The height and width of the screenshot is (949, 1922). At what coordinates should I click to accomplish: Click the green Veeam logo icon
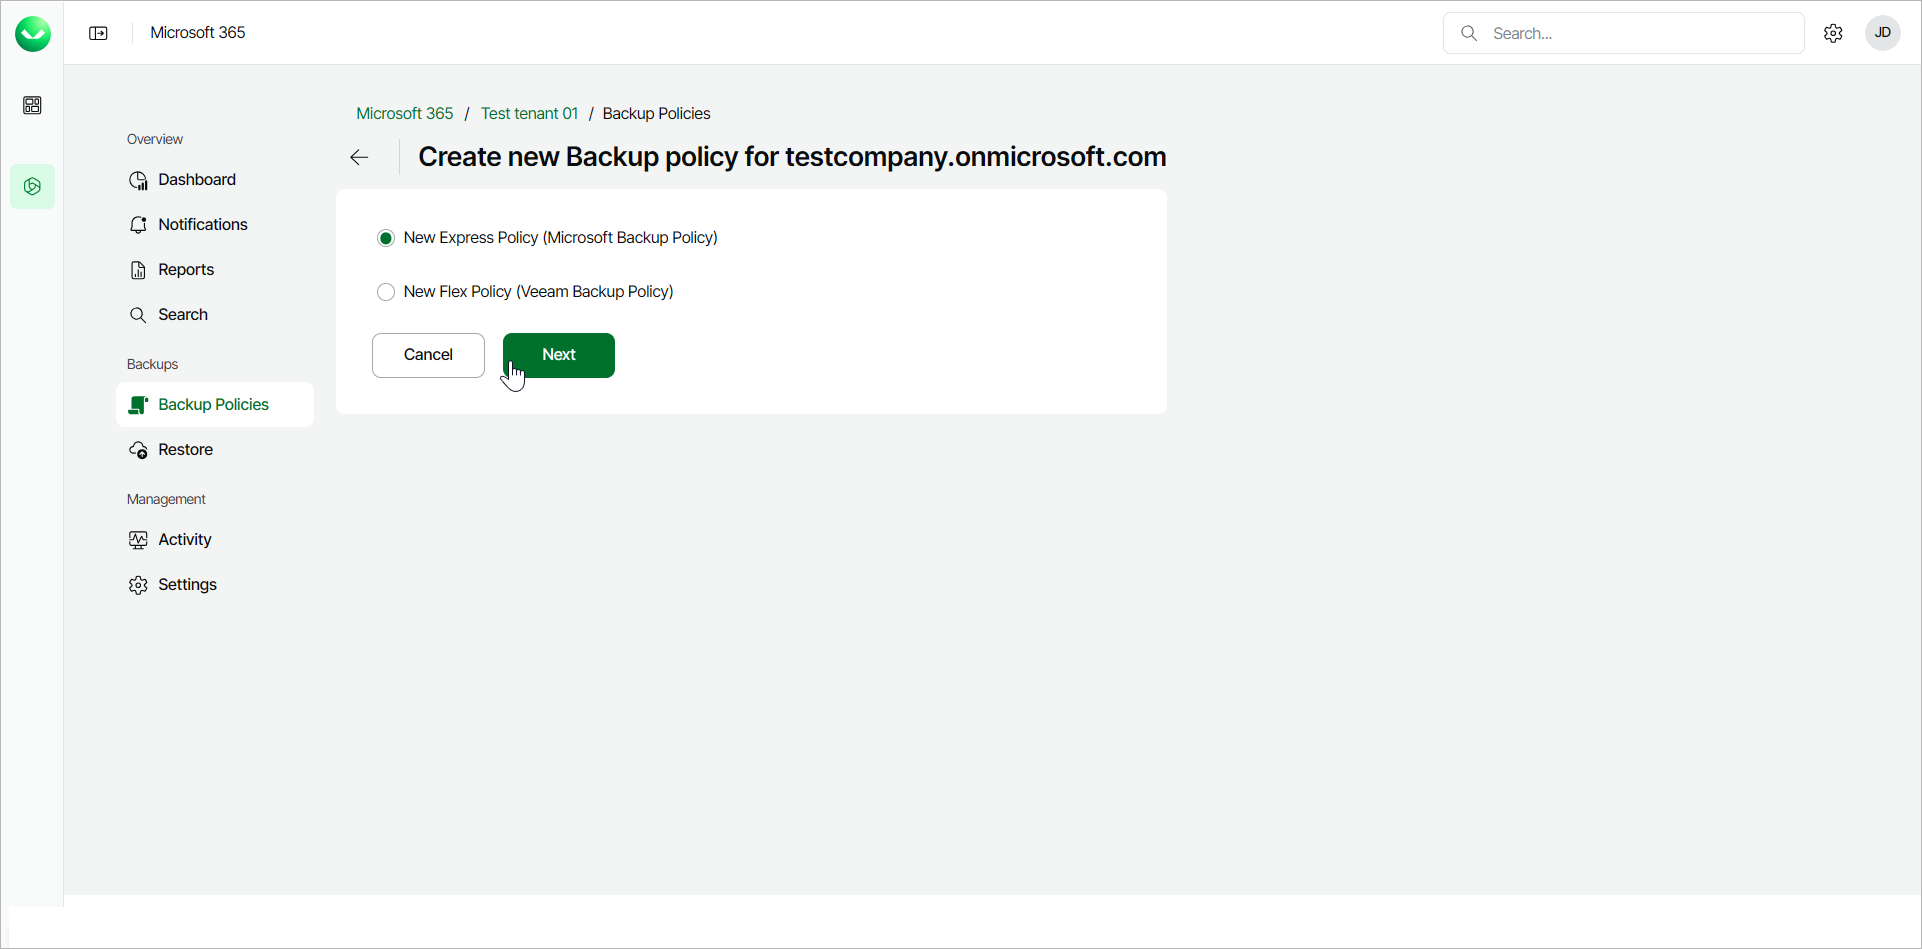[33, 34]
